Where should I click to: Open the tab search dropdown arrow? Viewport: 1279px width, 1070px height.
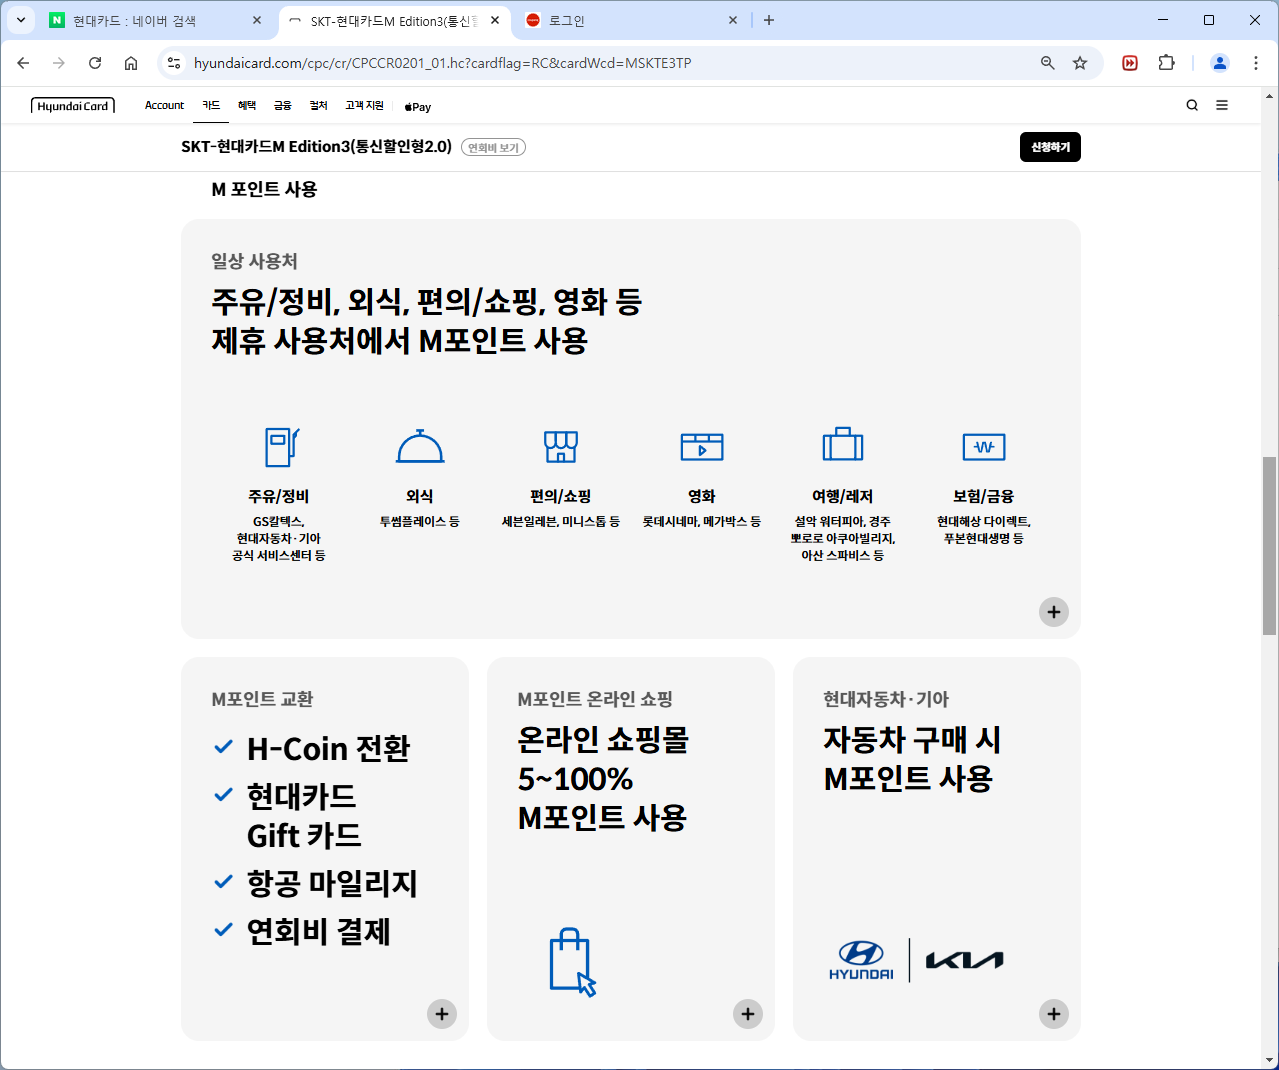[x=20, y=20]
